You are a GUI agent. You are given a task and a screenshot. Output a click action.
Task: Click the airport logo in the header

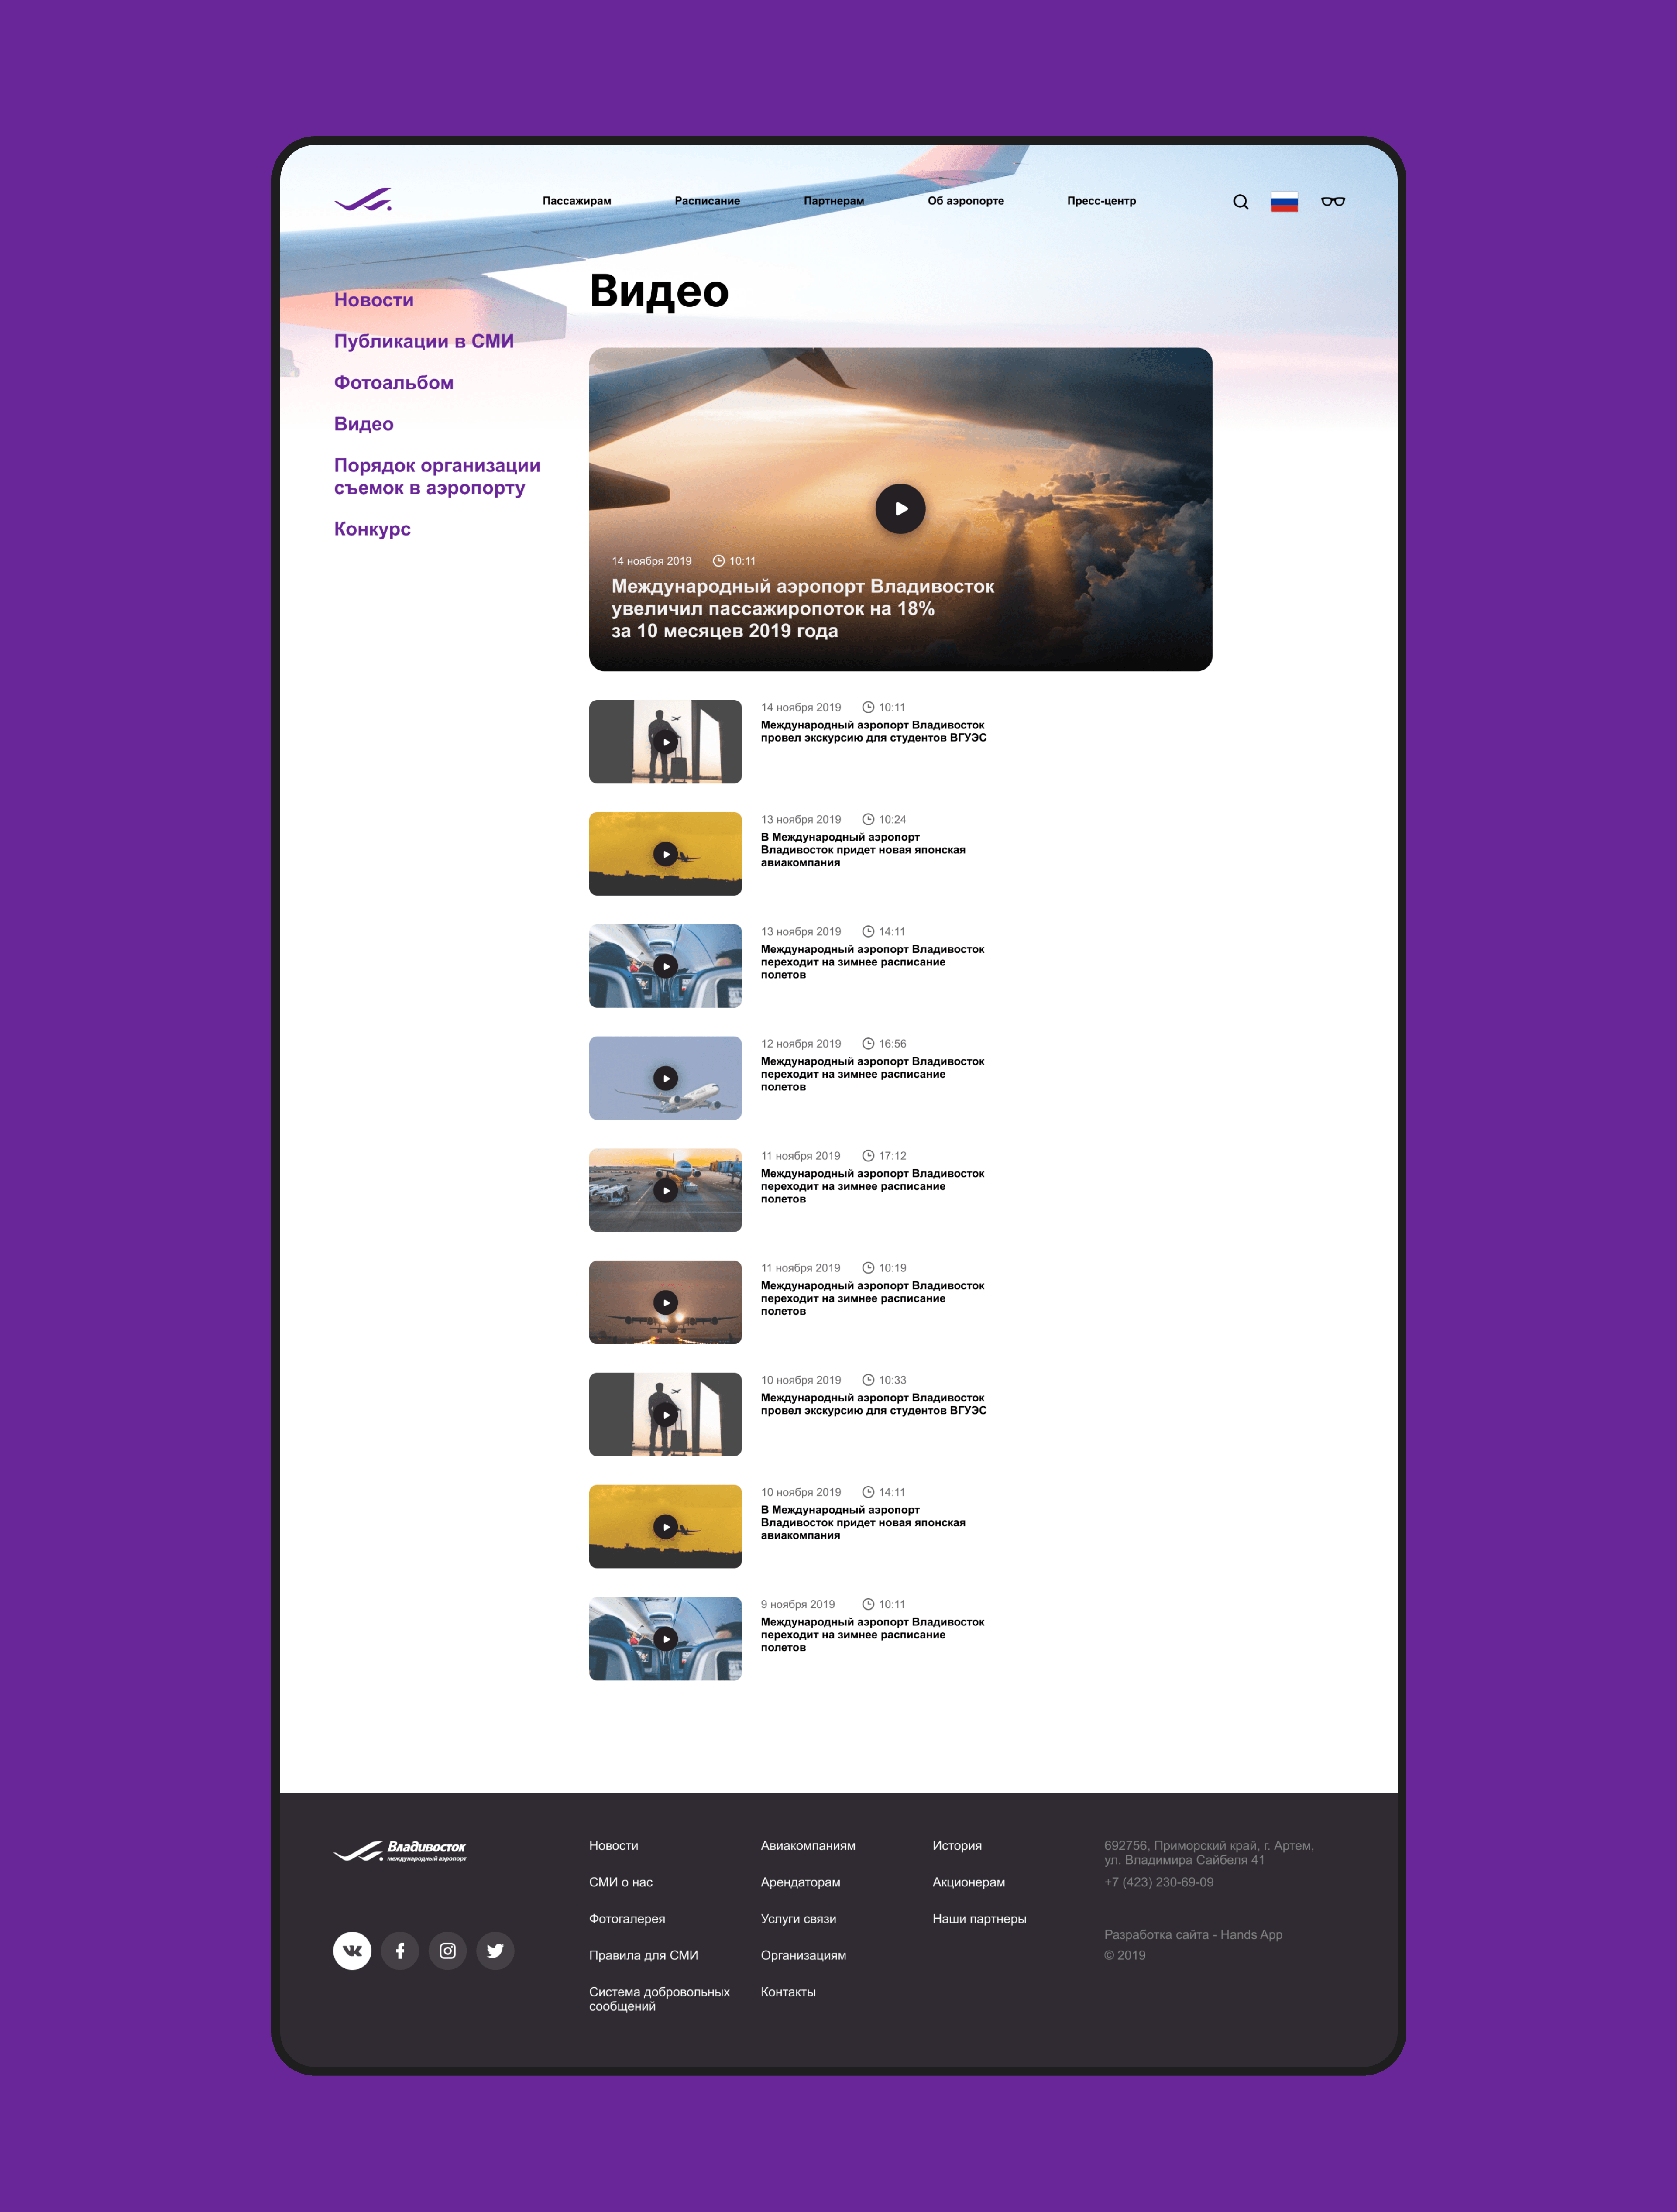[x=363, y=200]
